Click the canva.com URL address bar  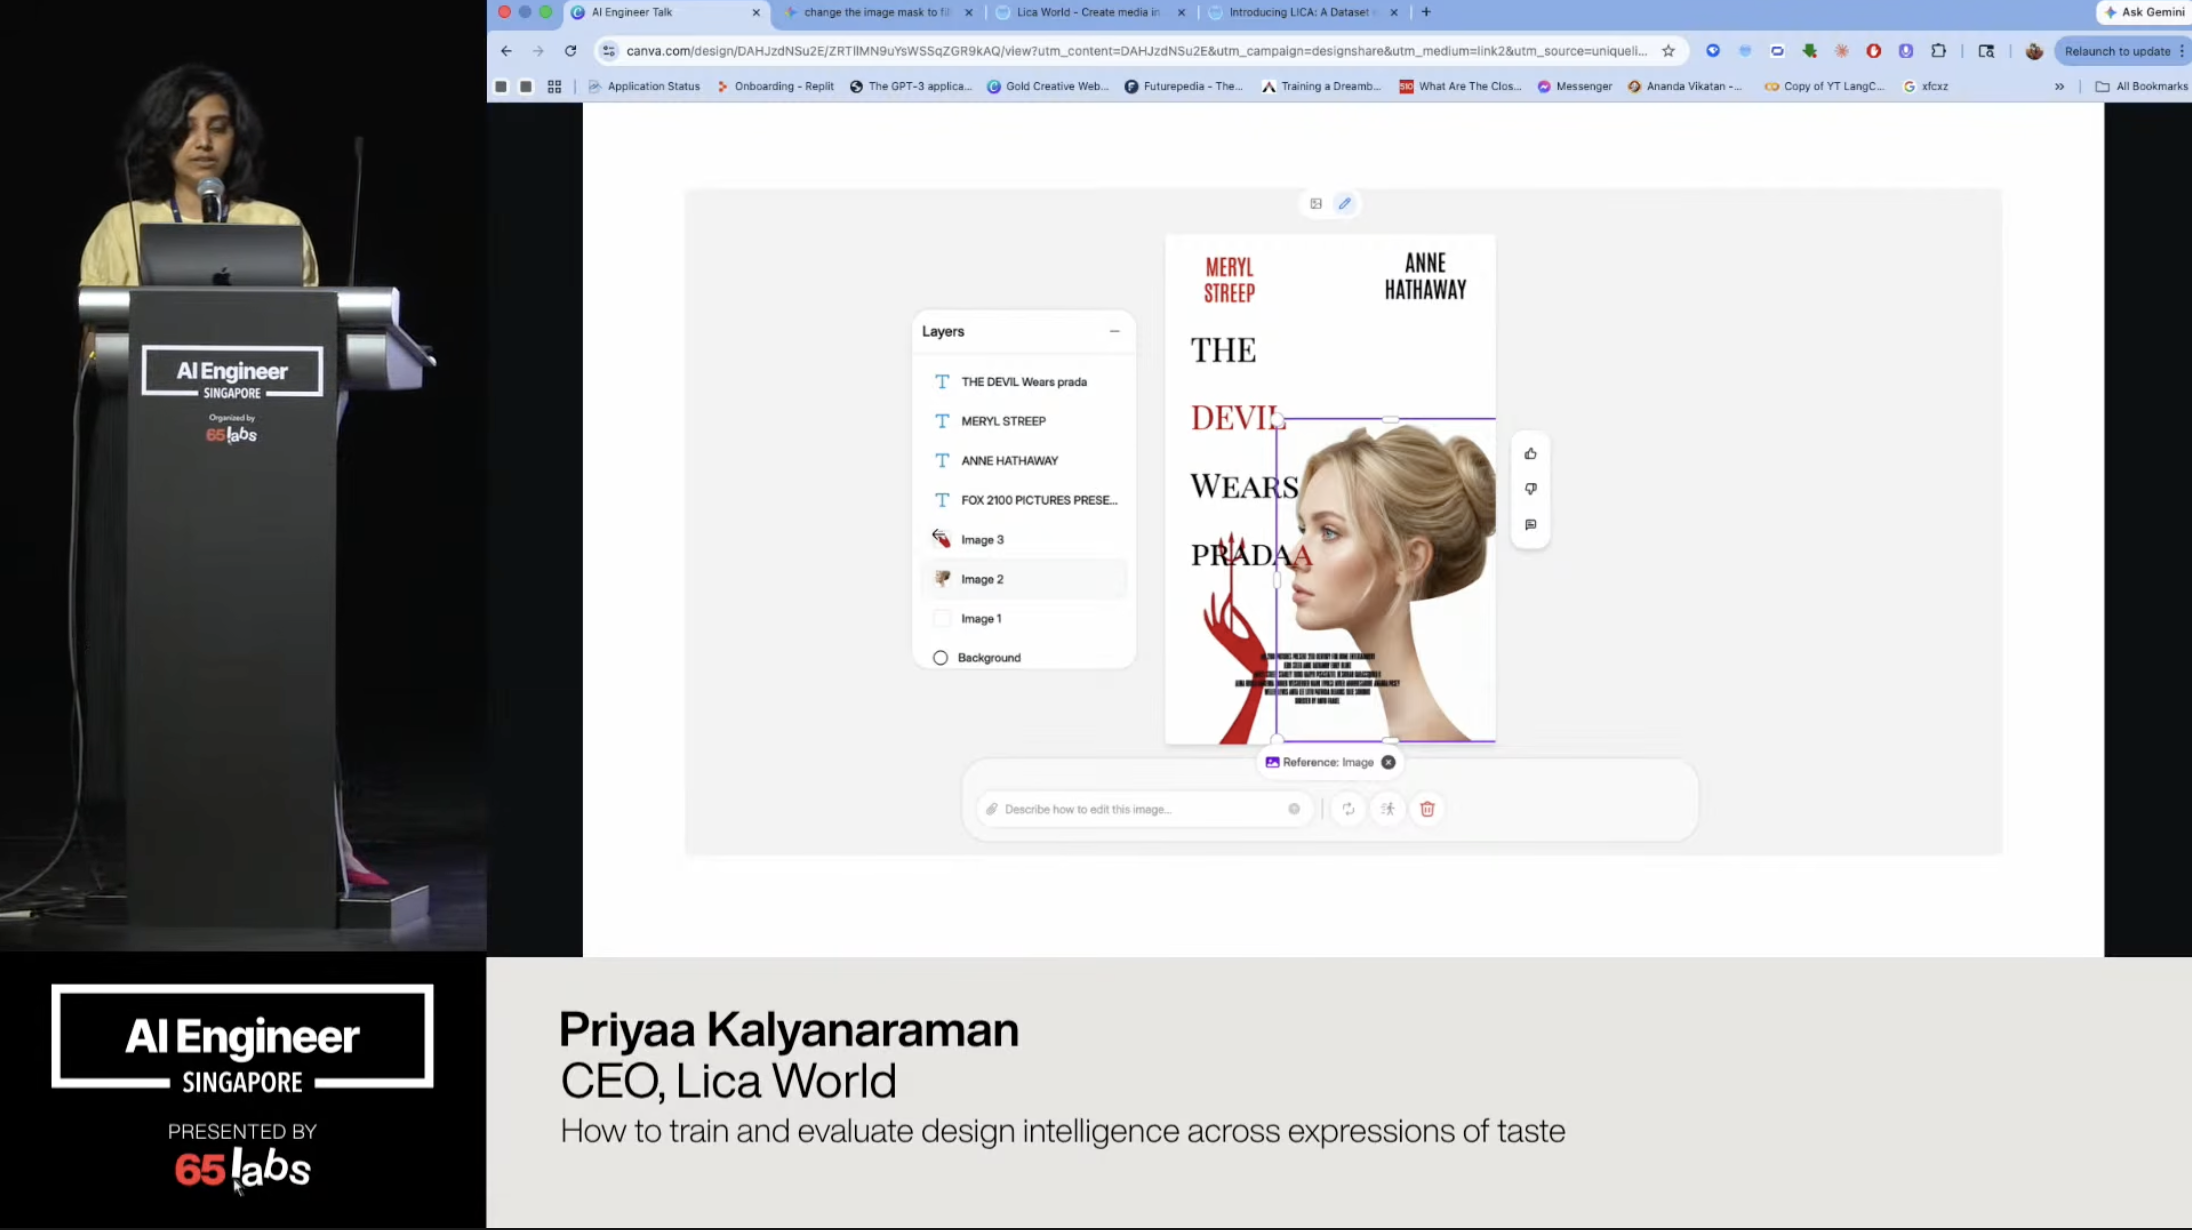pyautogui.click(x=1136, y=51)
